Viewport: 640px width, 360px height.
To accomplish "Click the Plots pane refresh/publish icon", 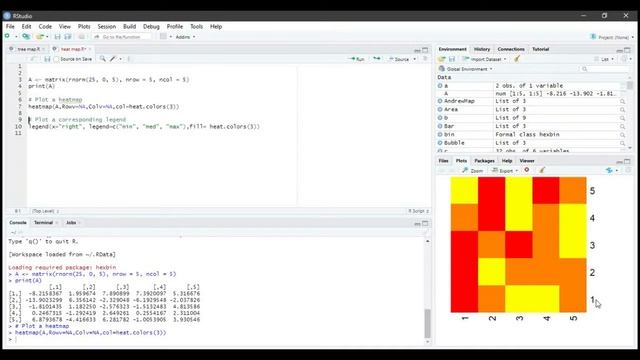I will click(609, 170).
